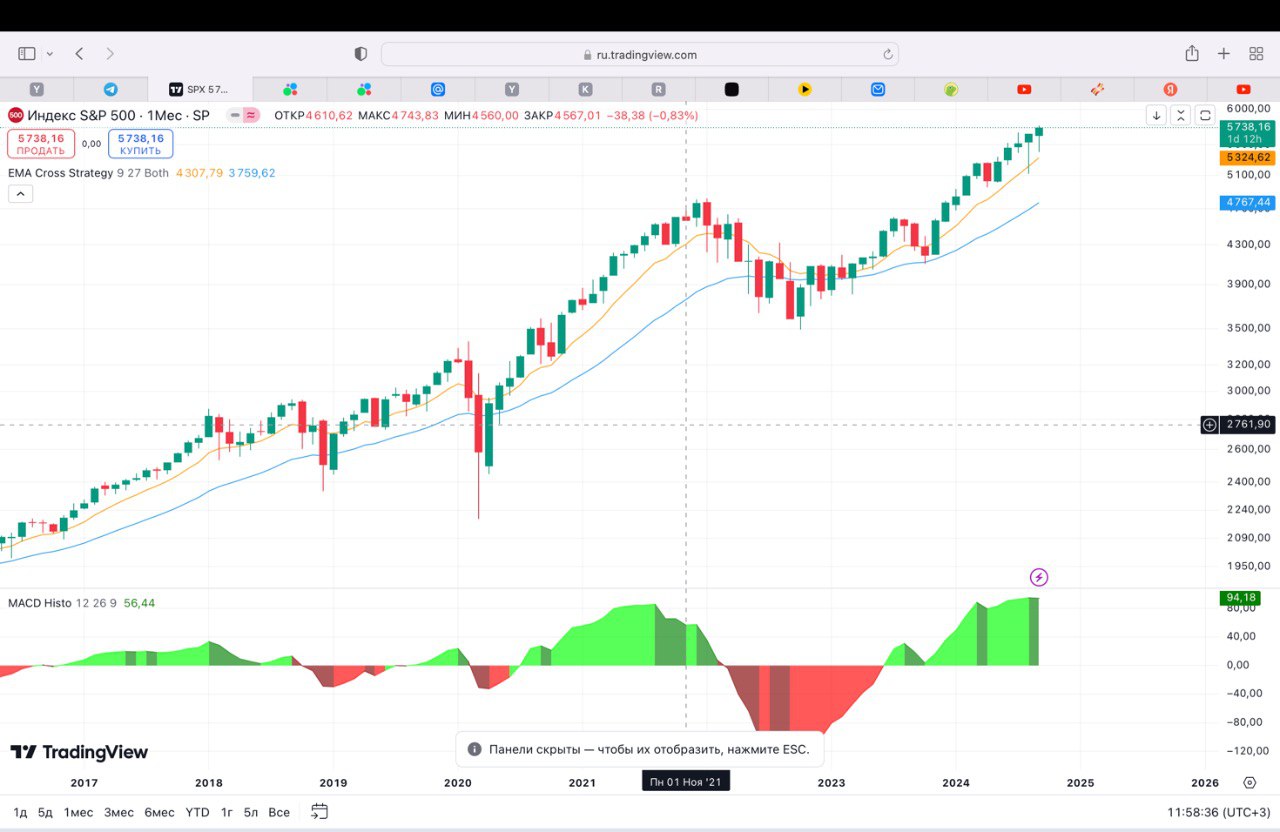The image size is (1280, 832).
Task: Show the tab overview grid
Action: [1256, 54]
